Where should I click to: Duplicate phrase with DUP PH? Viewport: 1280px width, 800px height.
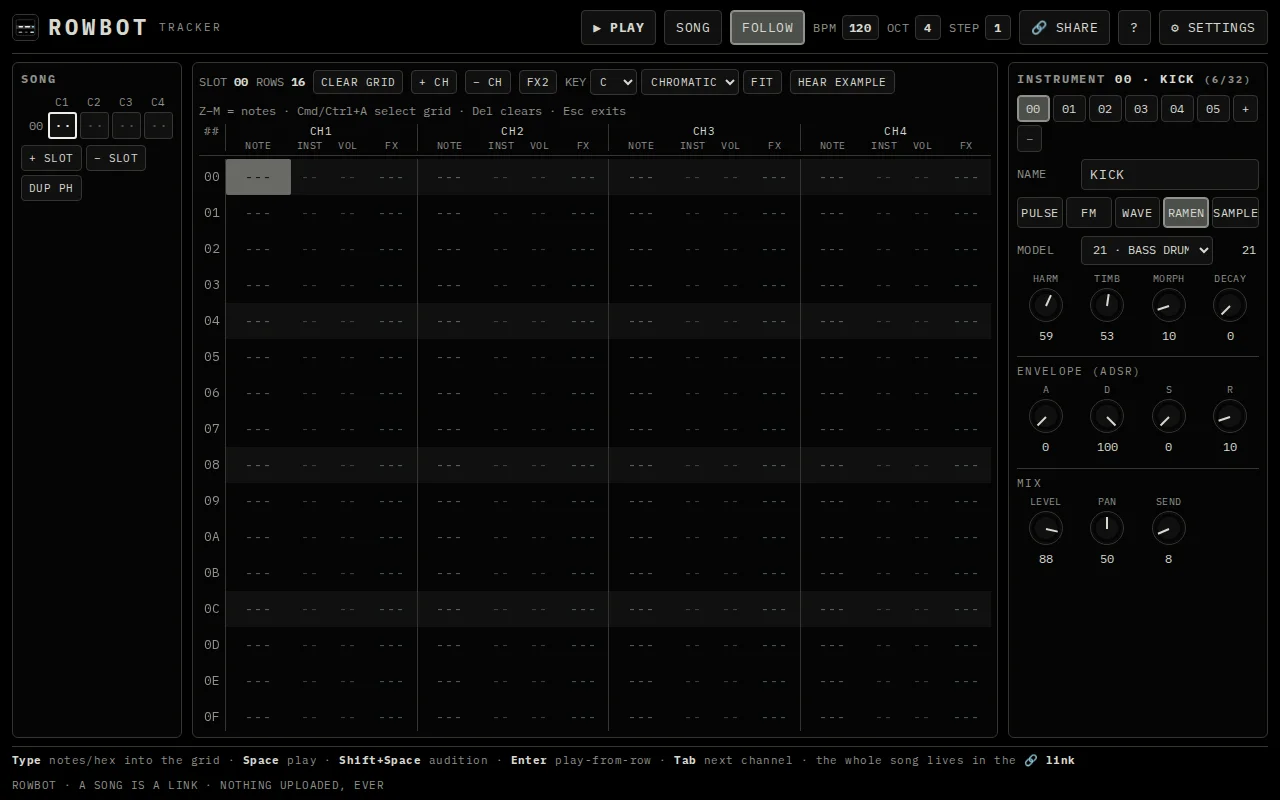pyautogui.click(x=51, y=188)
